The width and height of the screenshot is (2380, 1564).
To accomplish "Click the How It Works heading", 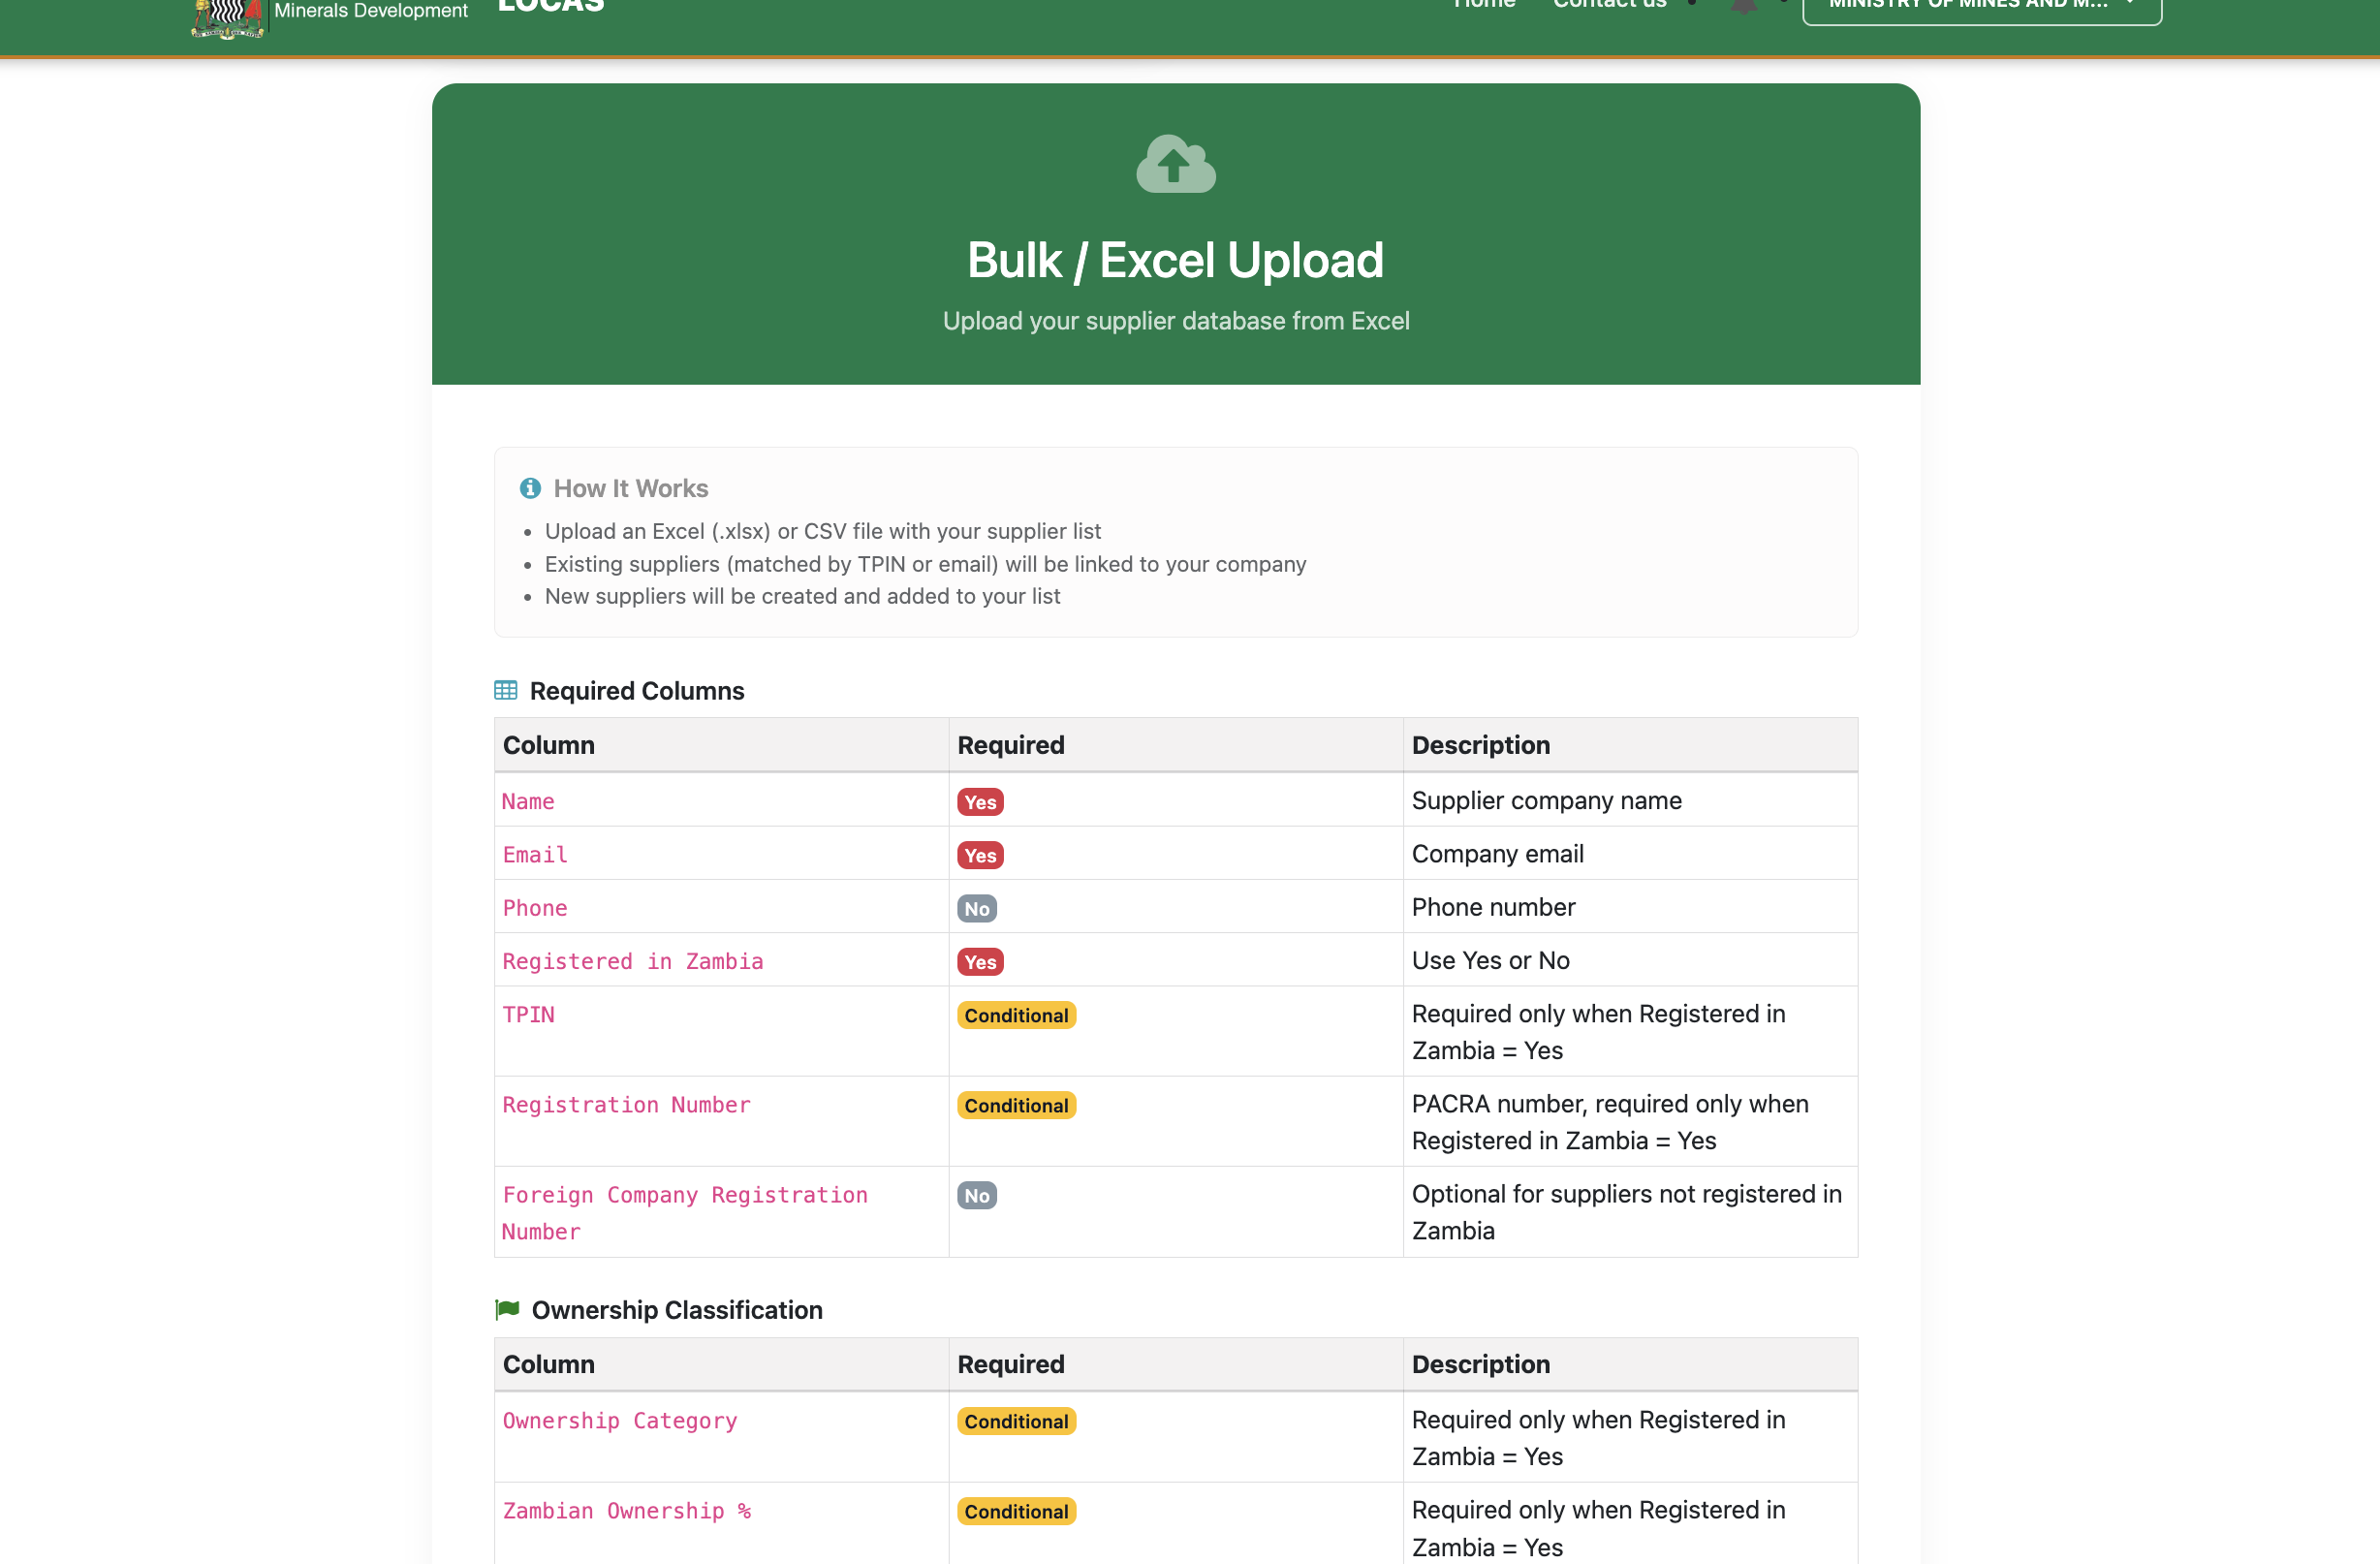I will coord(631,488).
